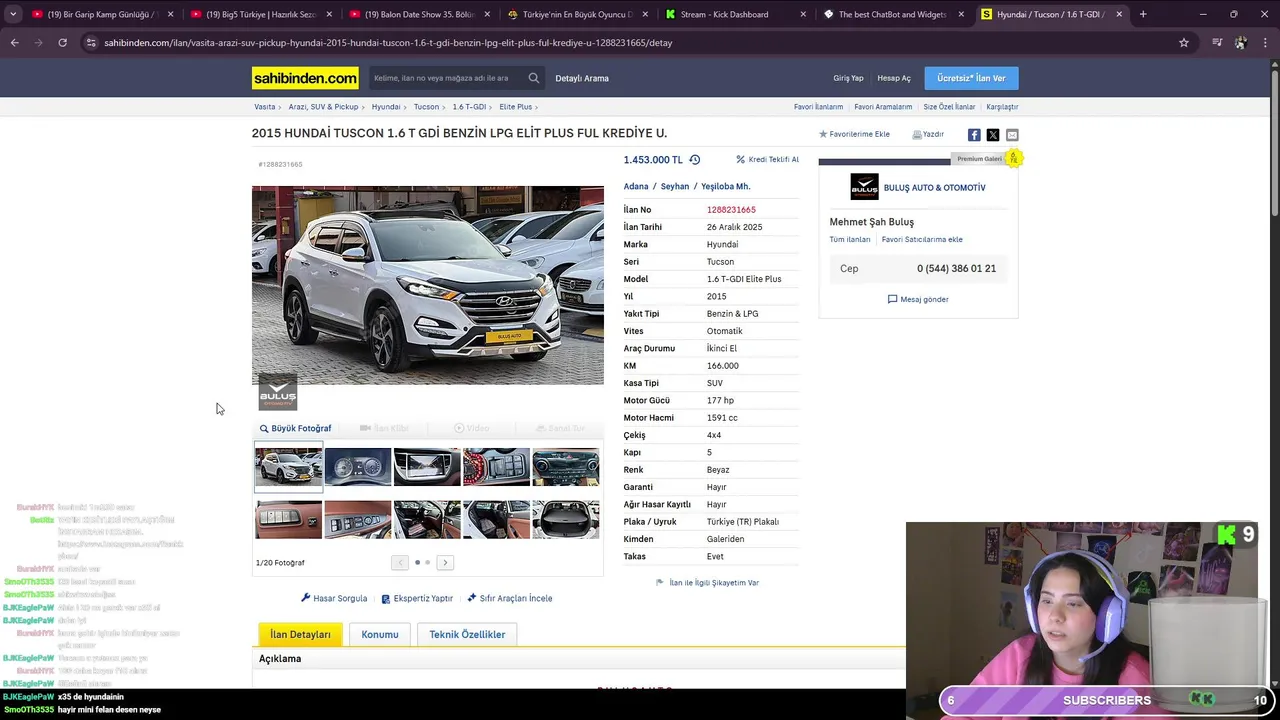Open İlan Detayları tab
The width and height of the screenshot is (1280, 720).
tap(300, 634)
